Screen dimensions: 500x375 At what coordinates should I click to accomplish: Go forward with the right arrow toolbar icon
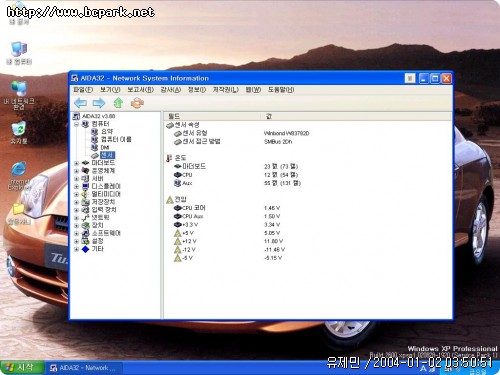click(99, 103)
